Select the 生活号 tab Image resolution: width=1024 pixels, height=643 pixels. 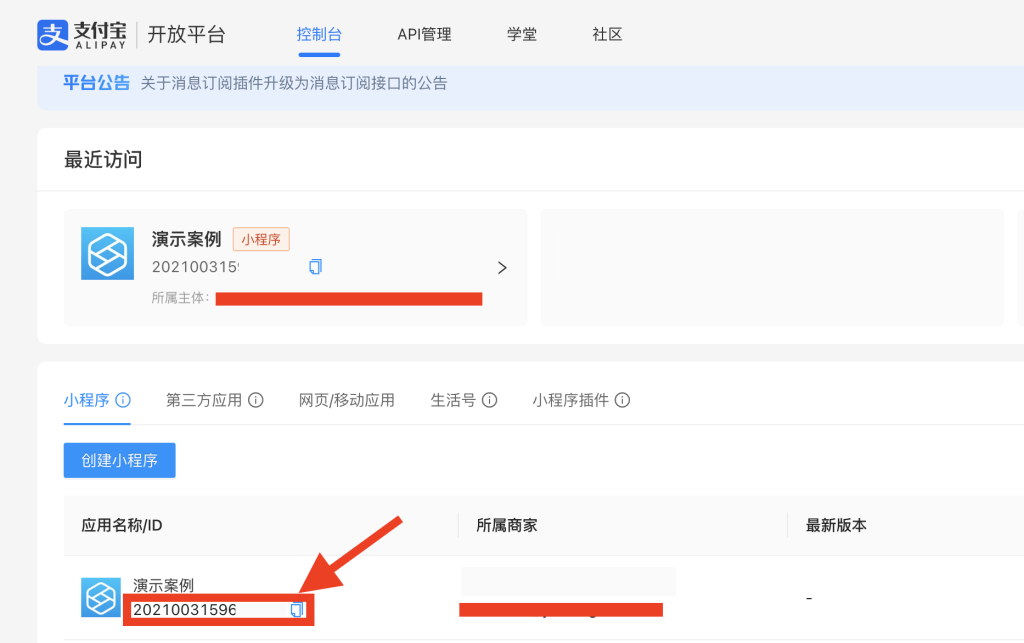click(453, 400)
